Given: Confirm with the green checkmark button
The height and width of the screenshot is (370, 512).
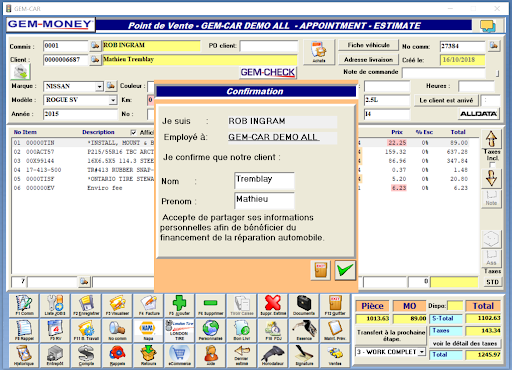Looking at the screenshot, I should [345, 270].
